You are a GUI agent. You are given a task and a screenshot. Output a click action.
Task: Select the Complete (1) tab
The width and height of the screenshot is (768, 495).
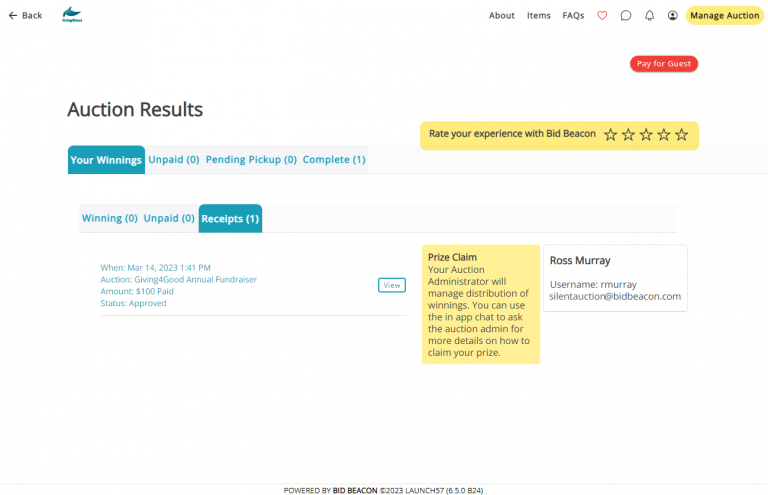[334, 160]
